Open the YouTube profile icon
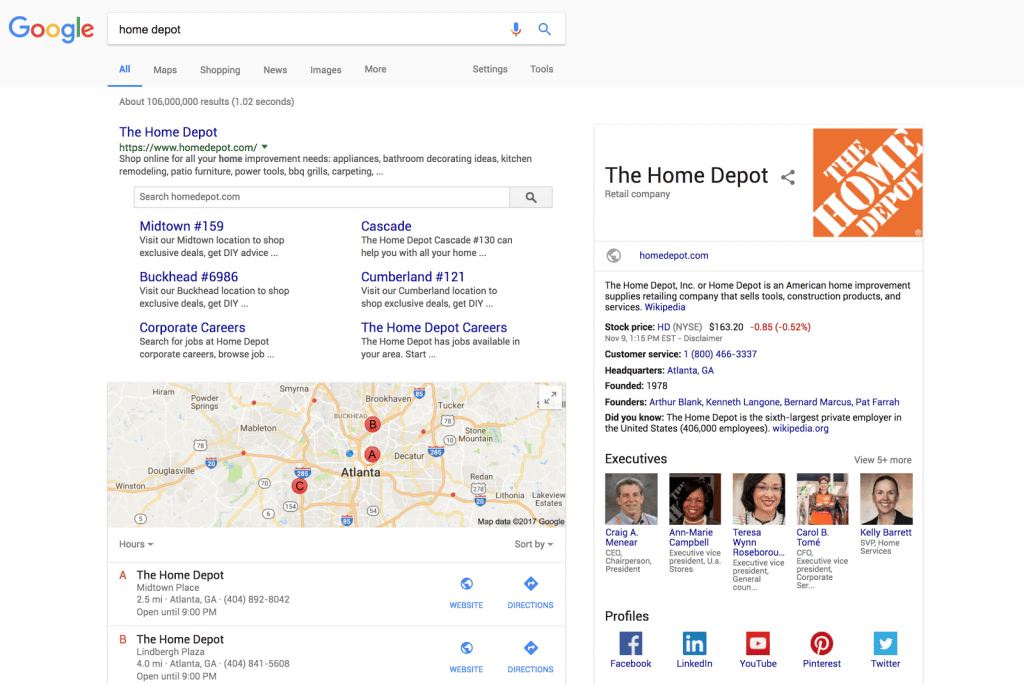The width and height of the screenshot is (1024, 685). [x=758, y=643]
